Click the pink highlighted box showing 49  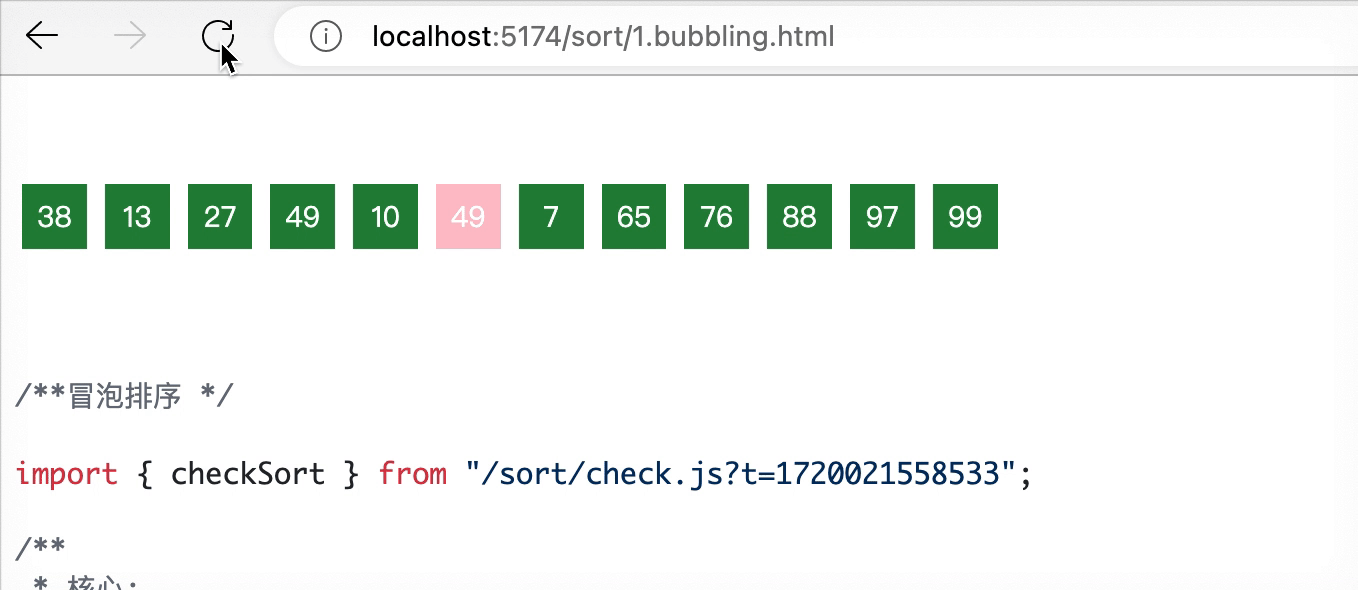point(468,216)
